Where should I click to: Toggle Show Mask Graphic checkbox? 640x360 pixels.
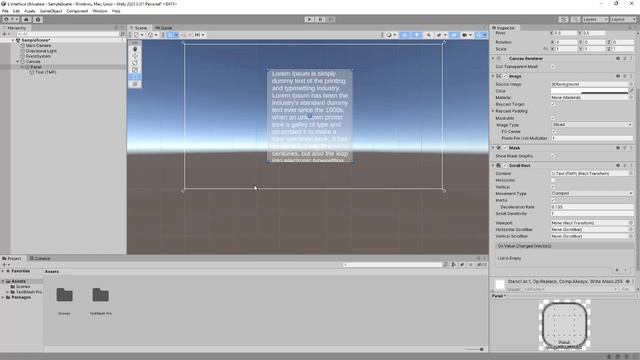coord(553,156)
